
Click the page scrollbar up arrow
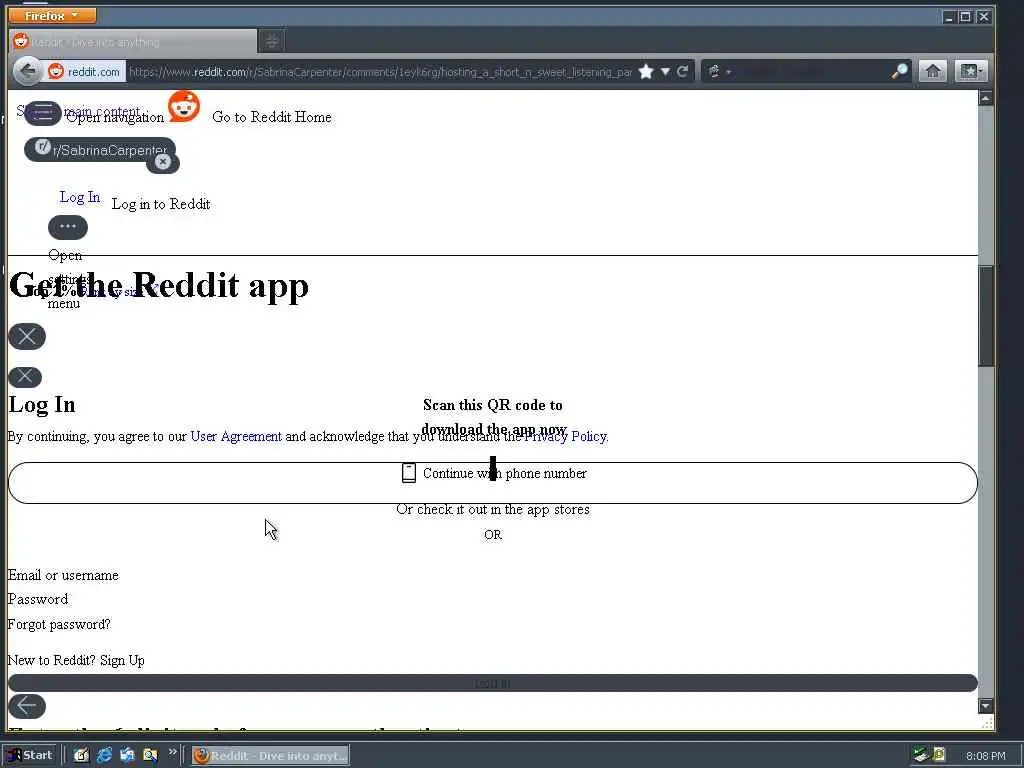(985, 98)
